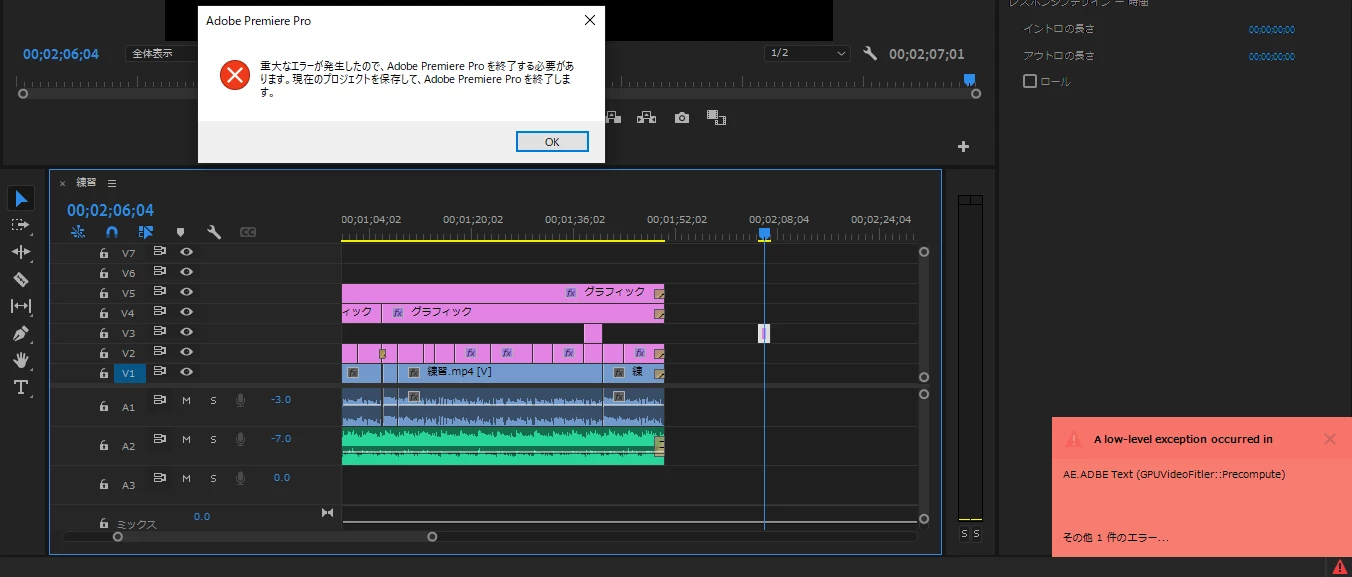This screenshot has height=577, width=1352.
Task: Click OK in the error dialog
Action: click(x=552, y=142)
